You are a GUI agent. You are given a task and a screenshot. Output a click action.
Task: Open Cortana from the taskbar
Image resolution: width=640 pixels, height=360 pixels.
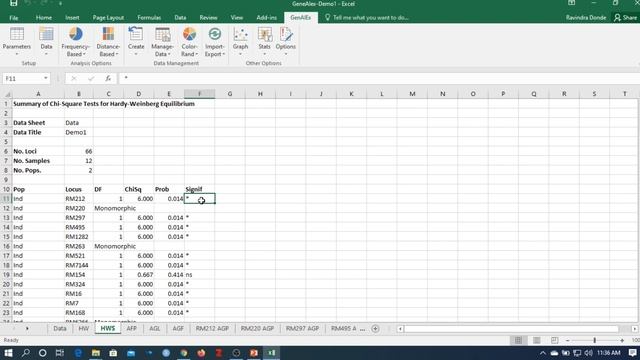coord(42,353)
